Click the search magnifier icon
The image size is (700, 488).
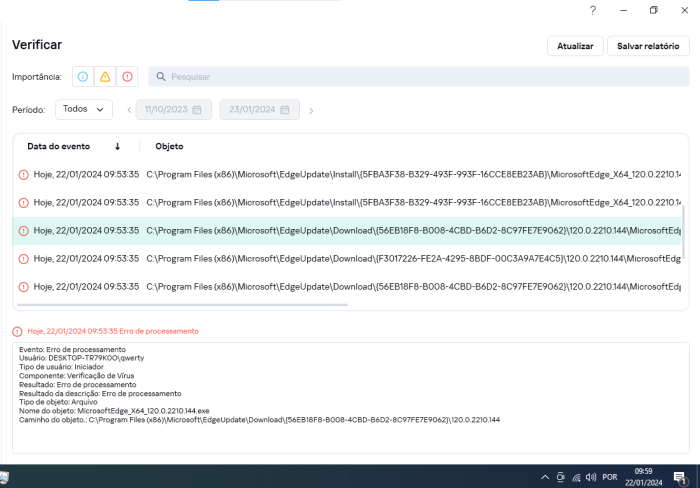(x=161, y=77)
